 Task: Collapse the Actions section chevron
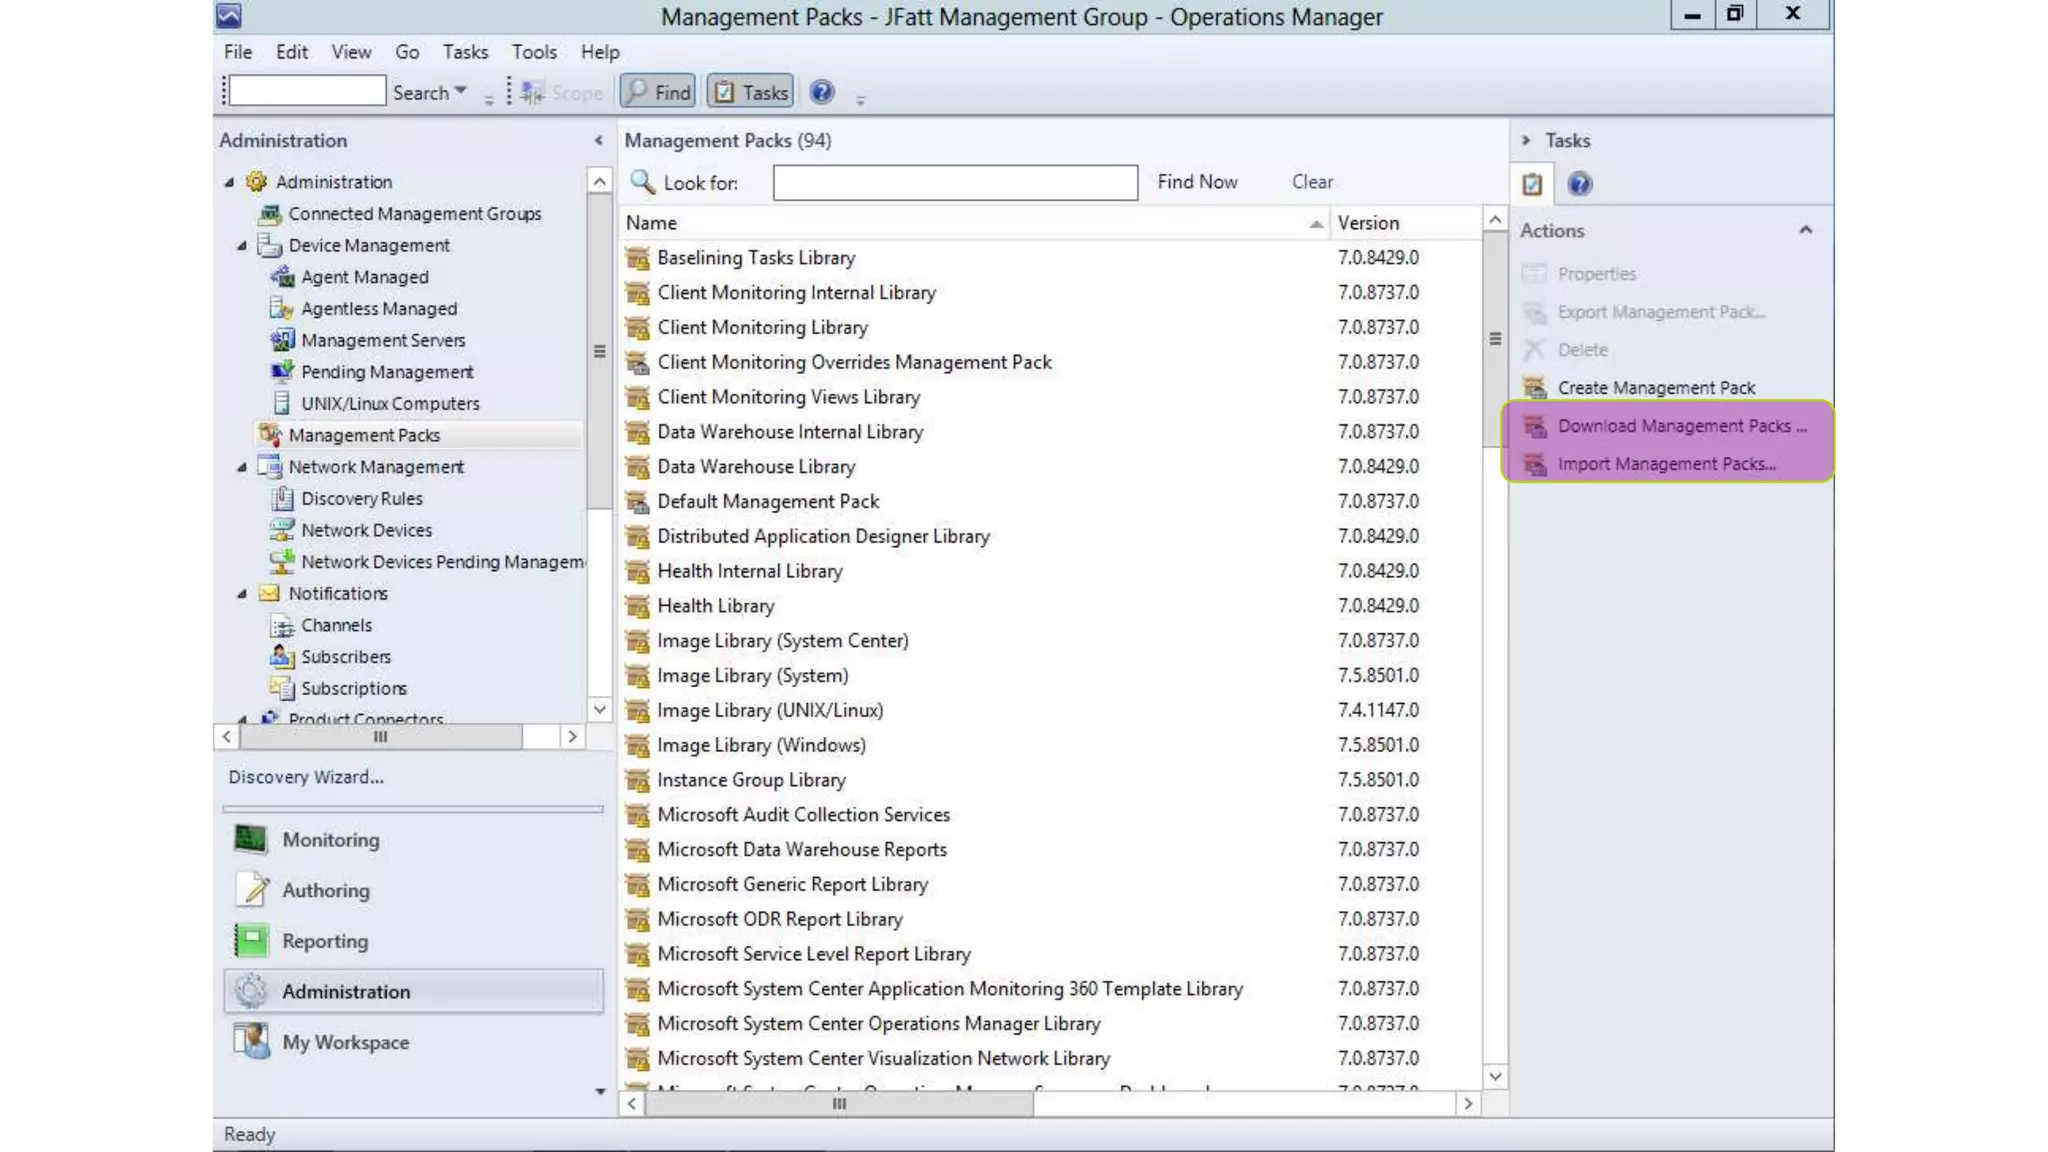(x=1805, y=230)
